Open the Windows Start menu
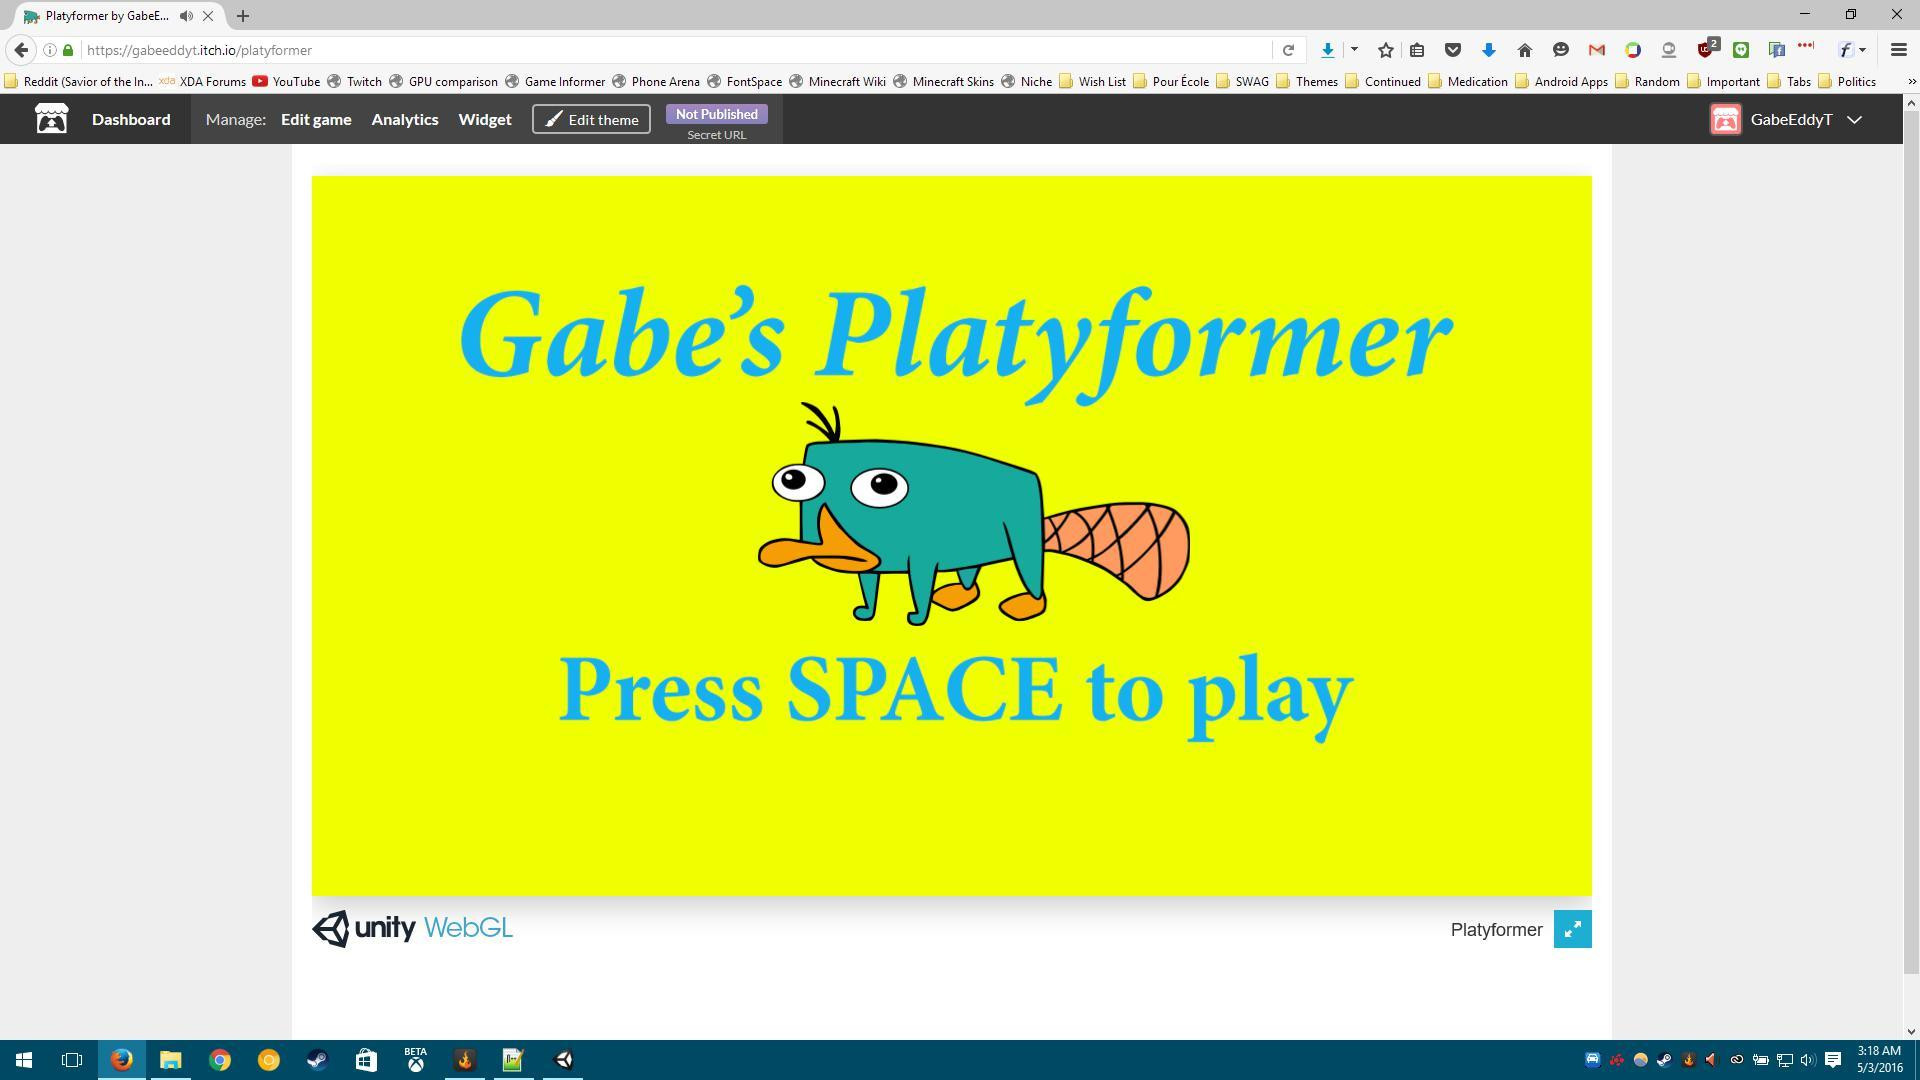Image resolution: width=1920 pixels, height=1080 pixels. click(x=24, y=1060)
